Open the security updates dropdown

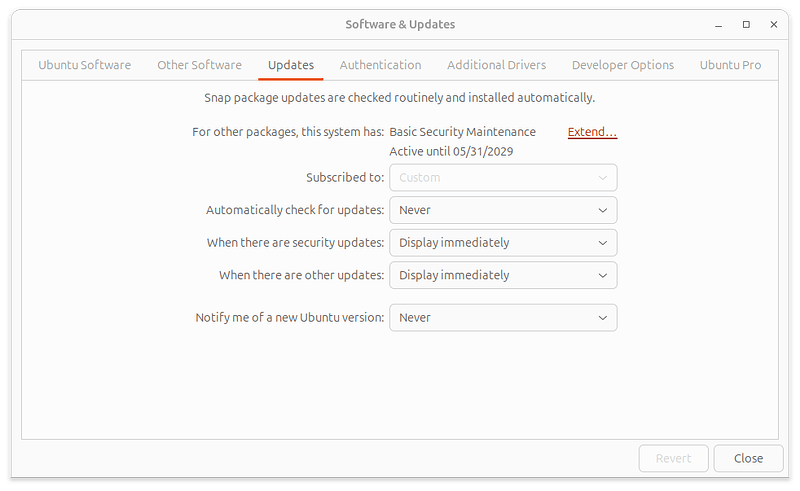click(502, 243)
